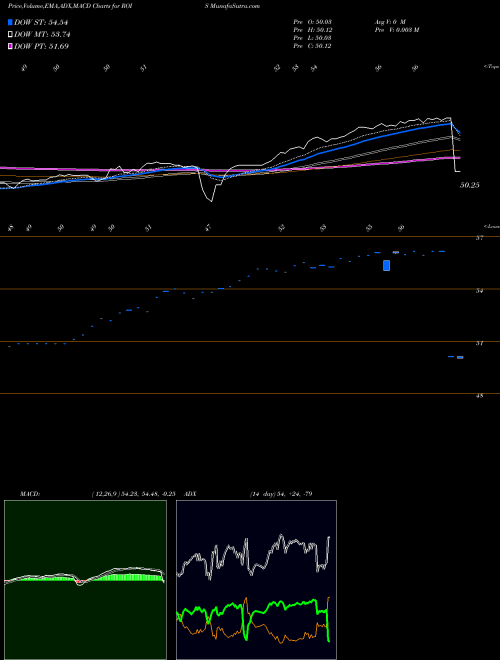Click the 51 axis label on volume chart
This screenshot has width=500, height=660.
tap(479, 343)
